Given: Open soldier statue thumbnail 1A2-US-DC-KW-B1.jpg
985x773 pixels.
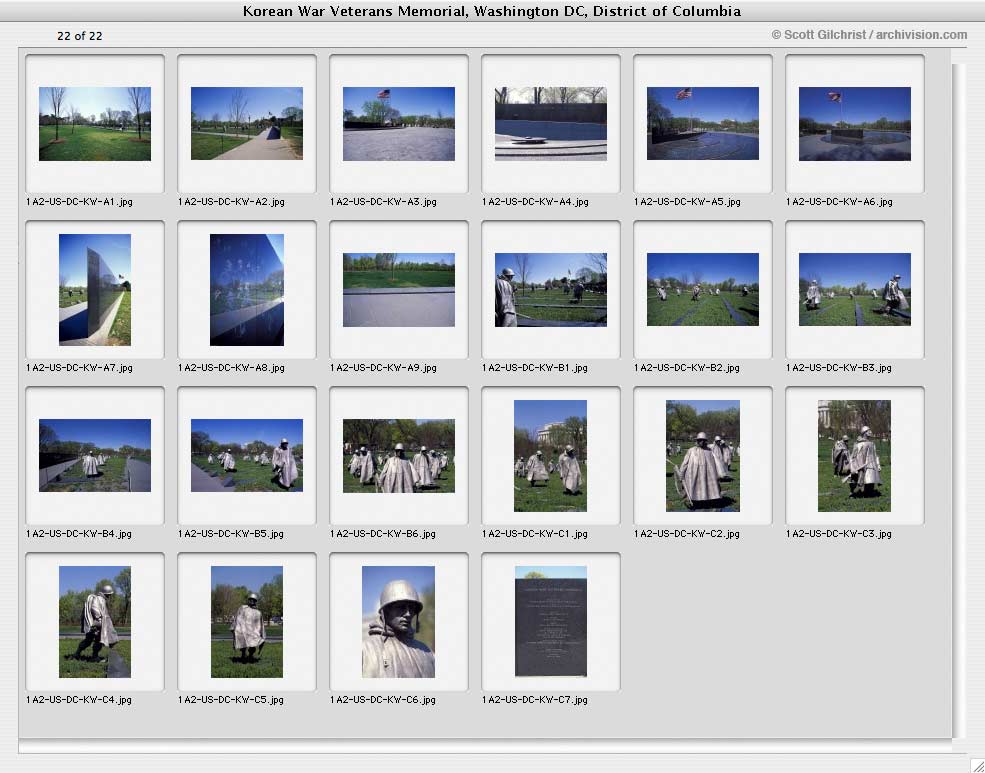Looking at the screenshot, I should [x=551, y=290].
